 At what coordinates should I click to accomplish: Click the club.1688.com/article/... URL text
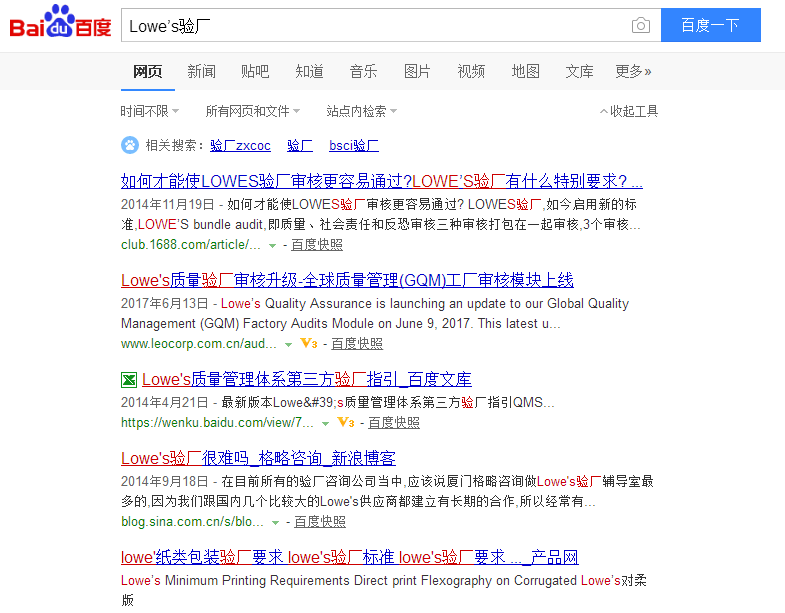coord(191,245)
